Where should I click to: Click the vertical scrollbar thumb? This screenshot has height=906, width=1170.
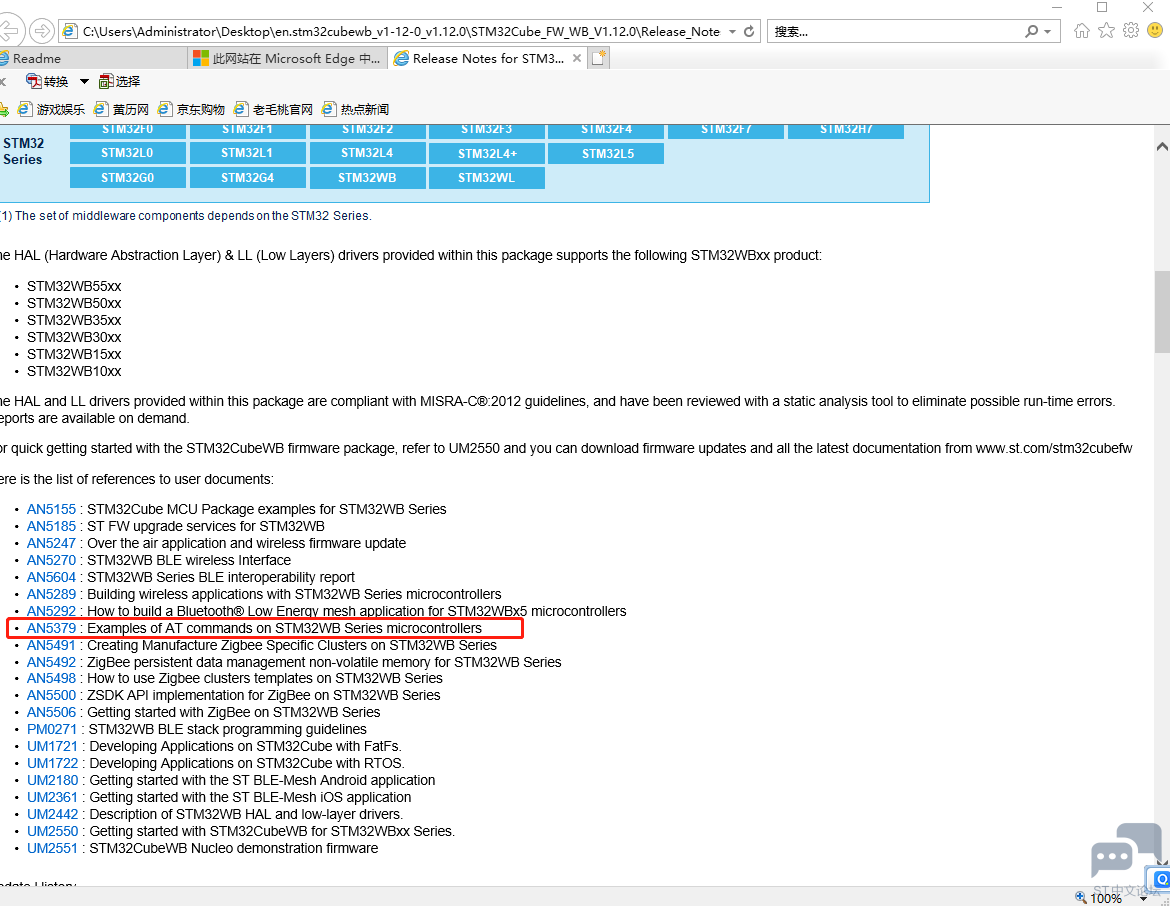(x=1162, y=312)
